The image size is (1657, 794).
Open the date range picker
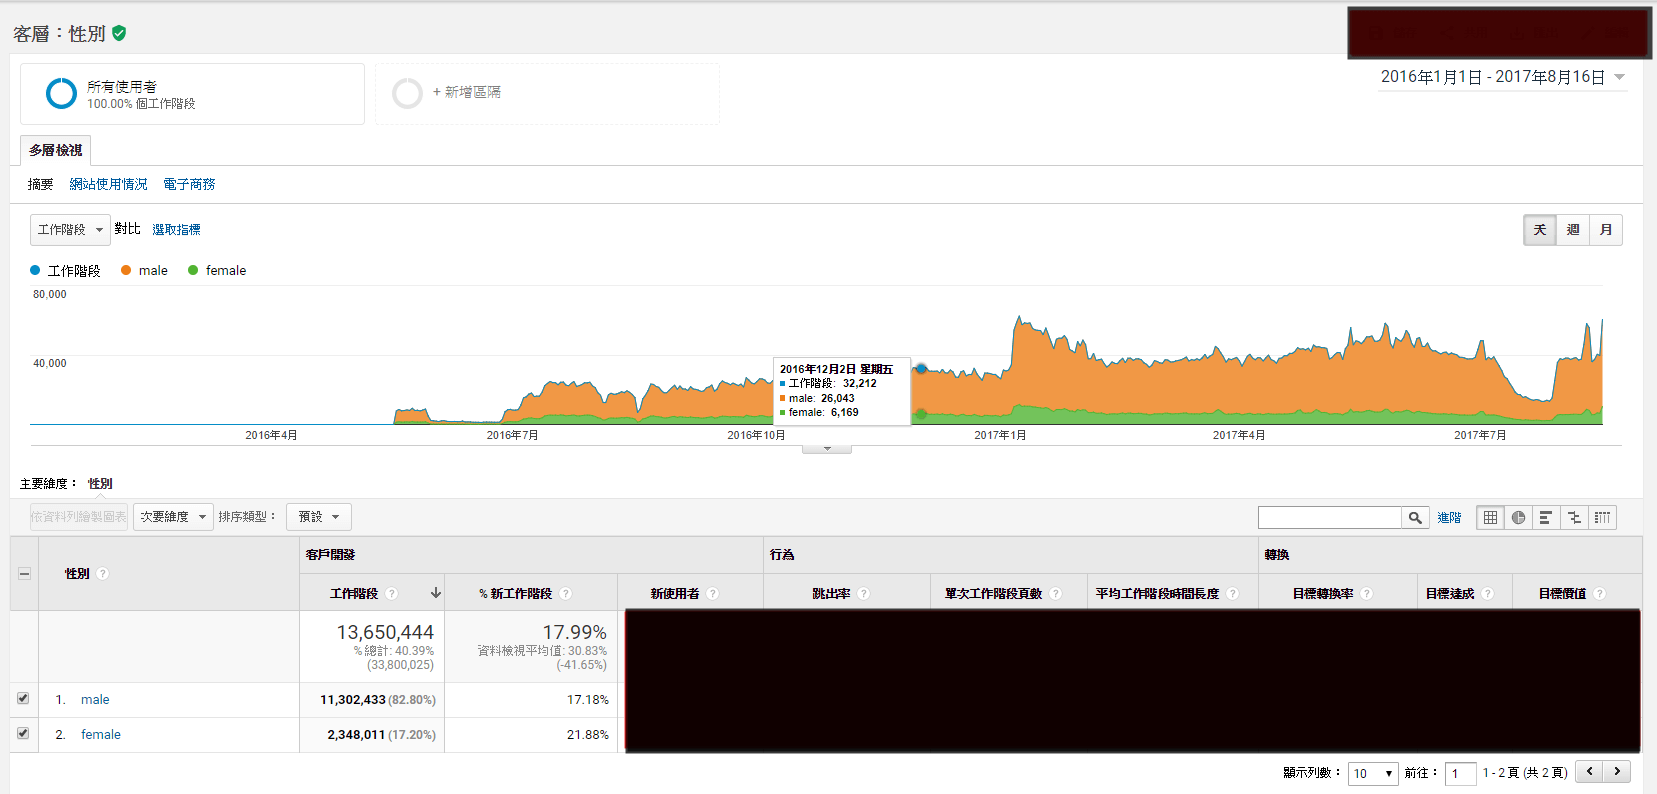[1502, 77]
